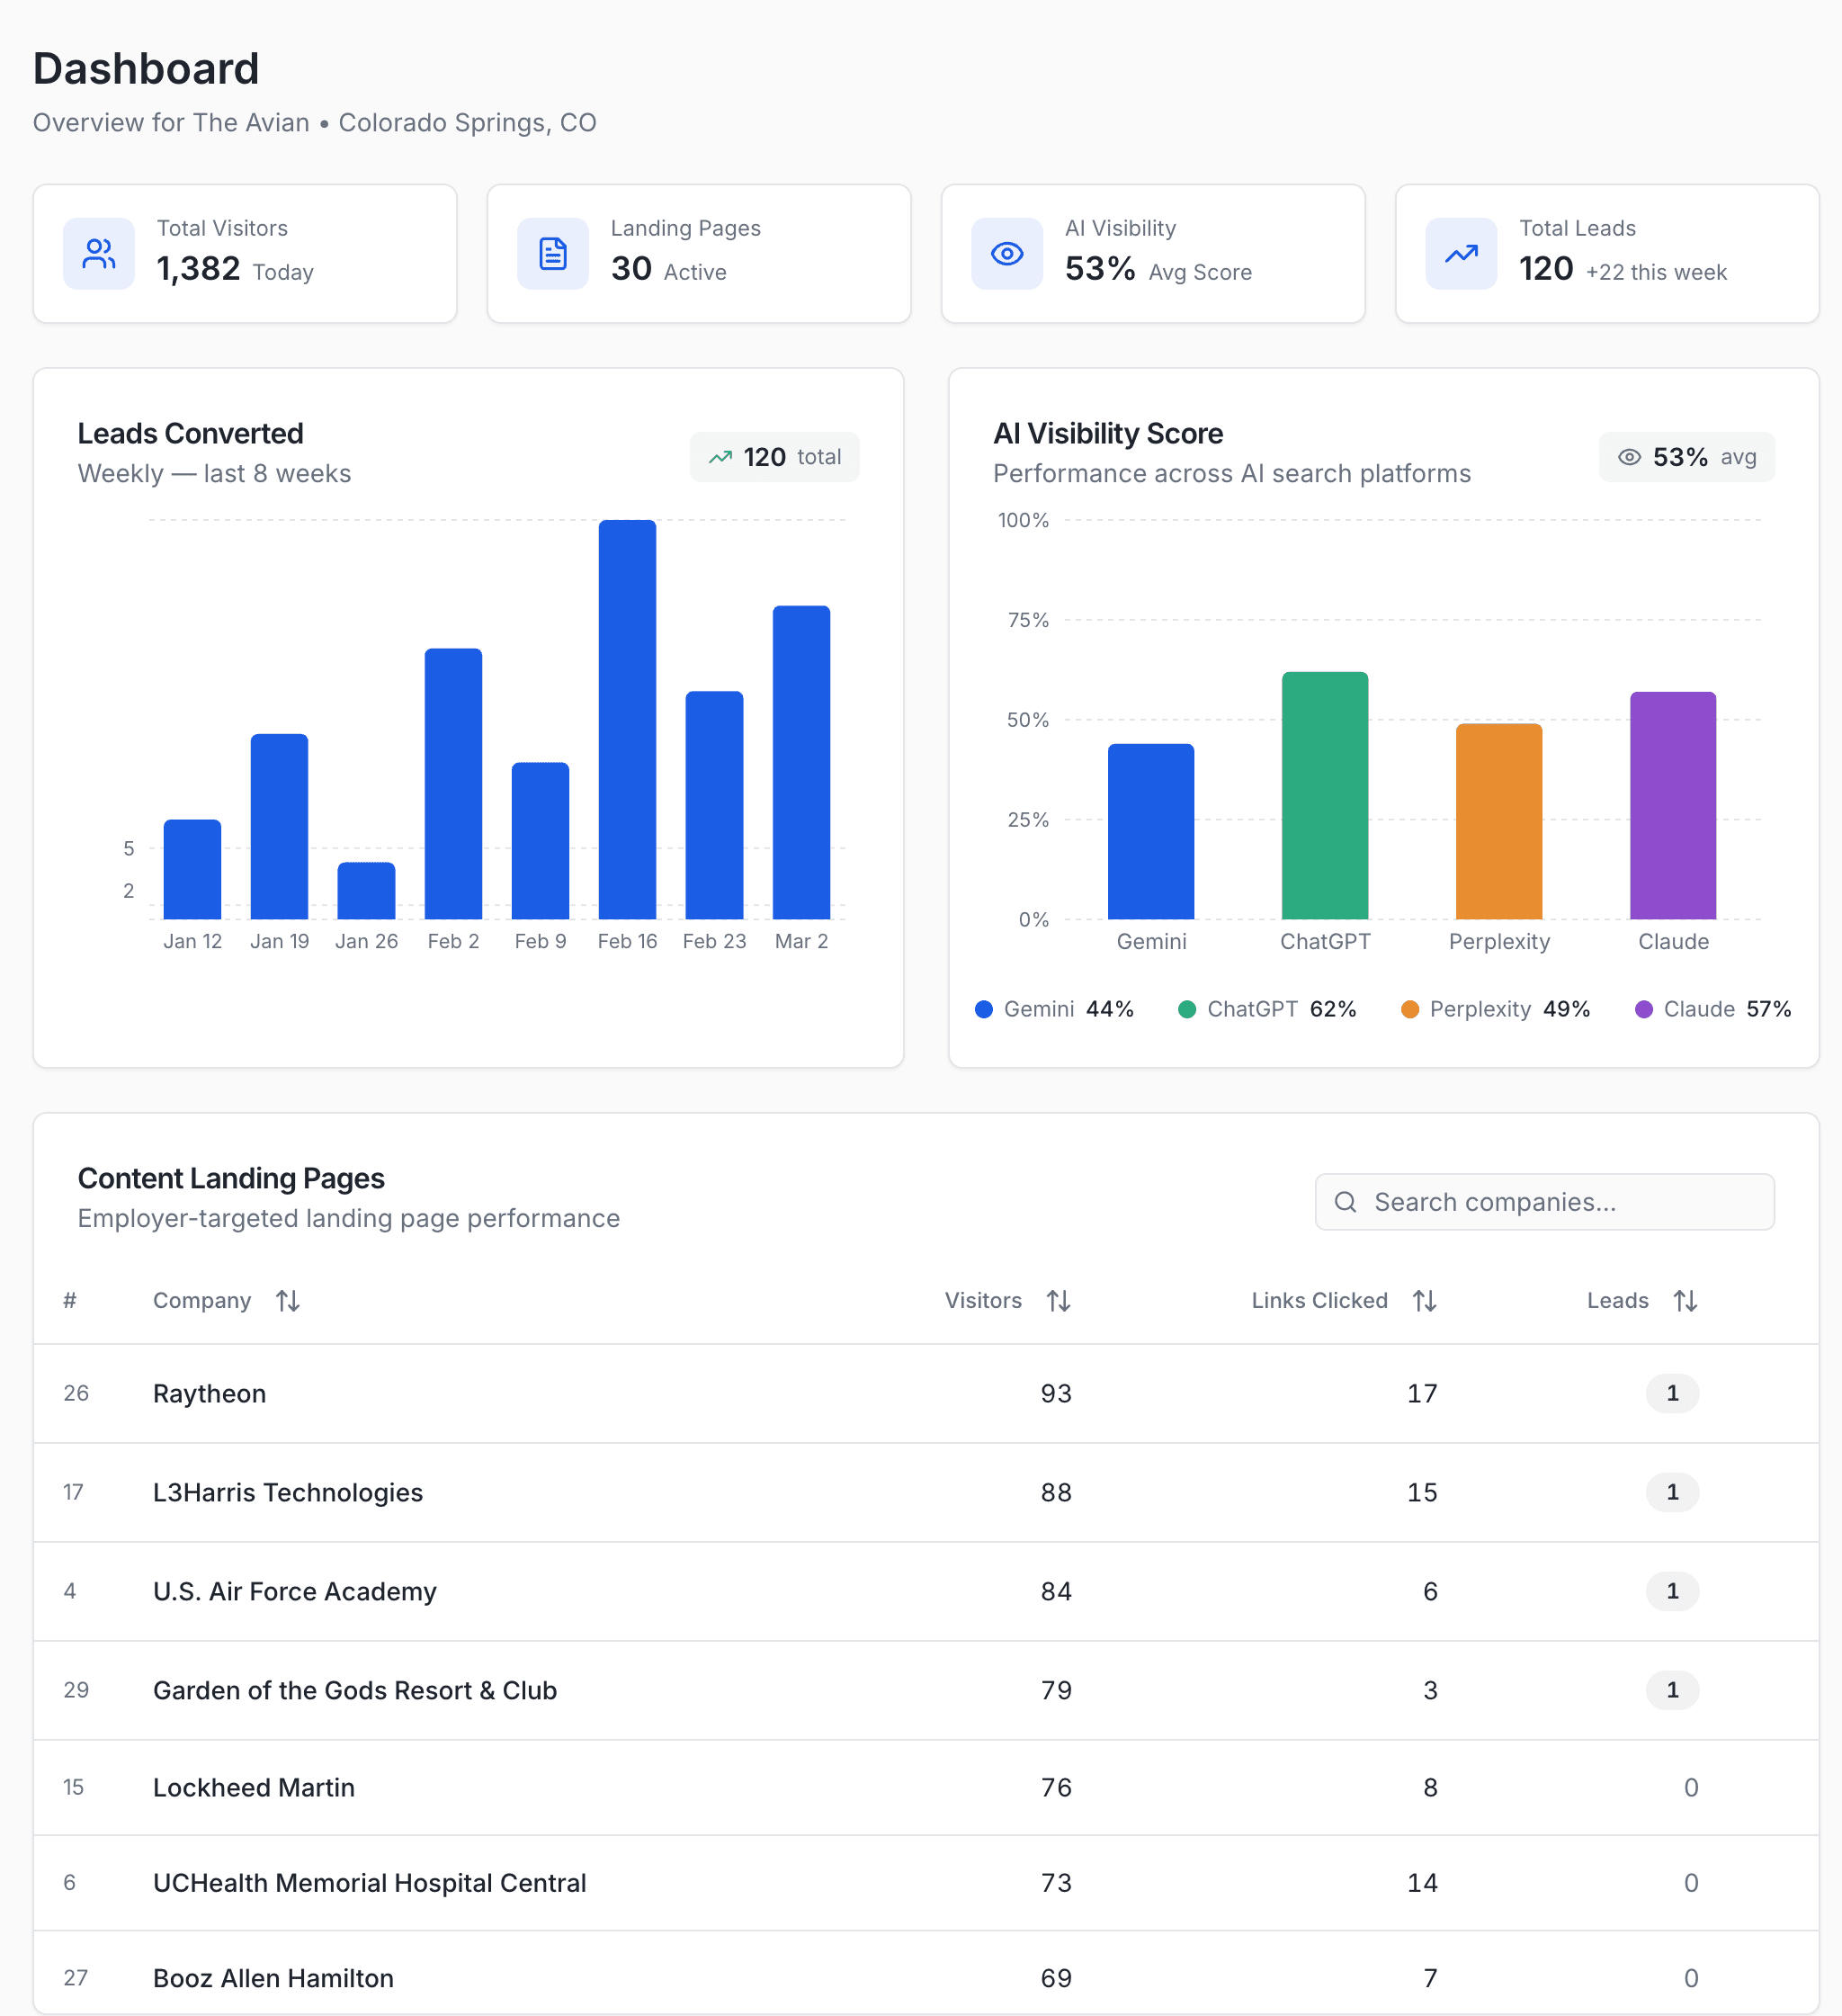
Task: Click the Visitors column header label
Action: pos(984,1301)
